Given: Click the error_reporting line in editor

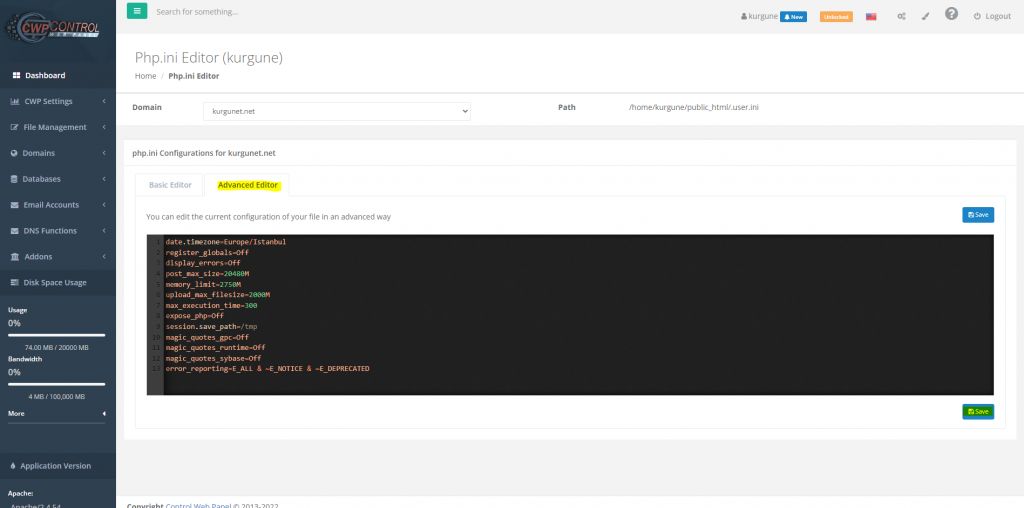Looking at the screenshot, I should [267, 369].
